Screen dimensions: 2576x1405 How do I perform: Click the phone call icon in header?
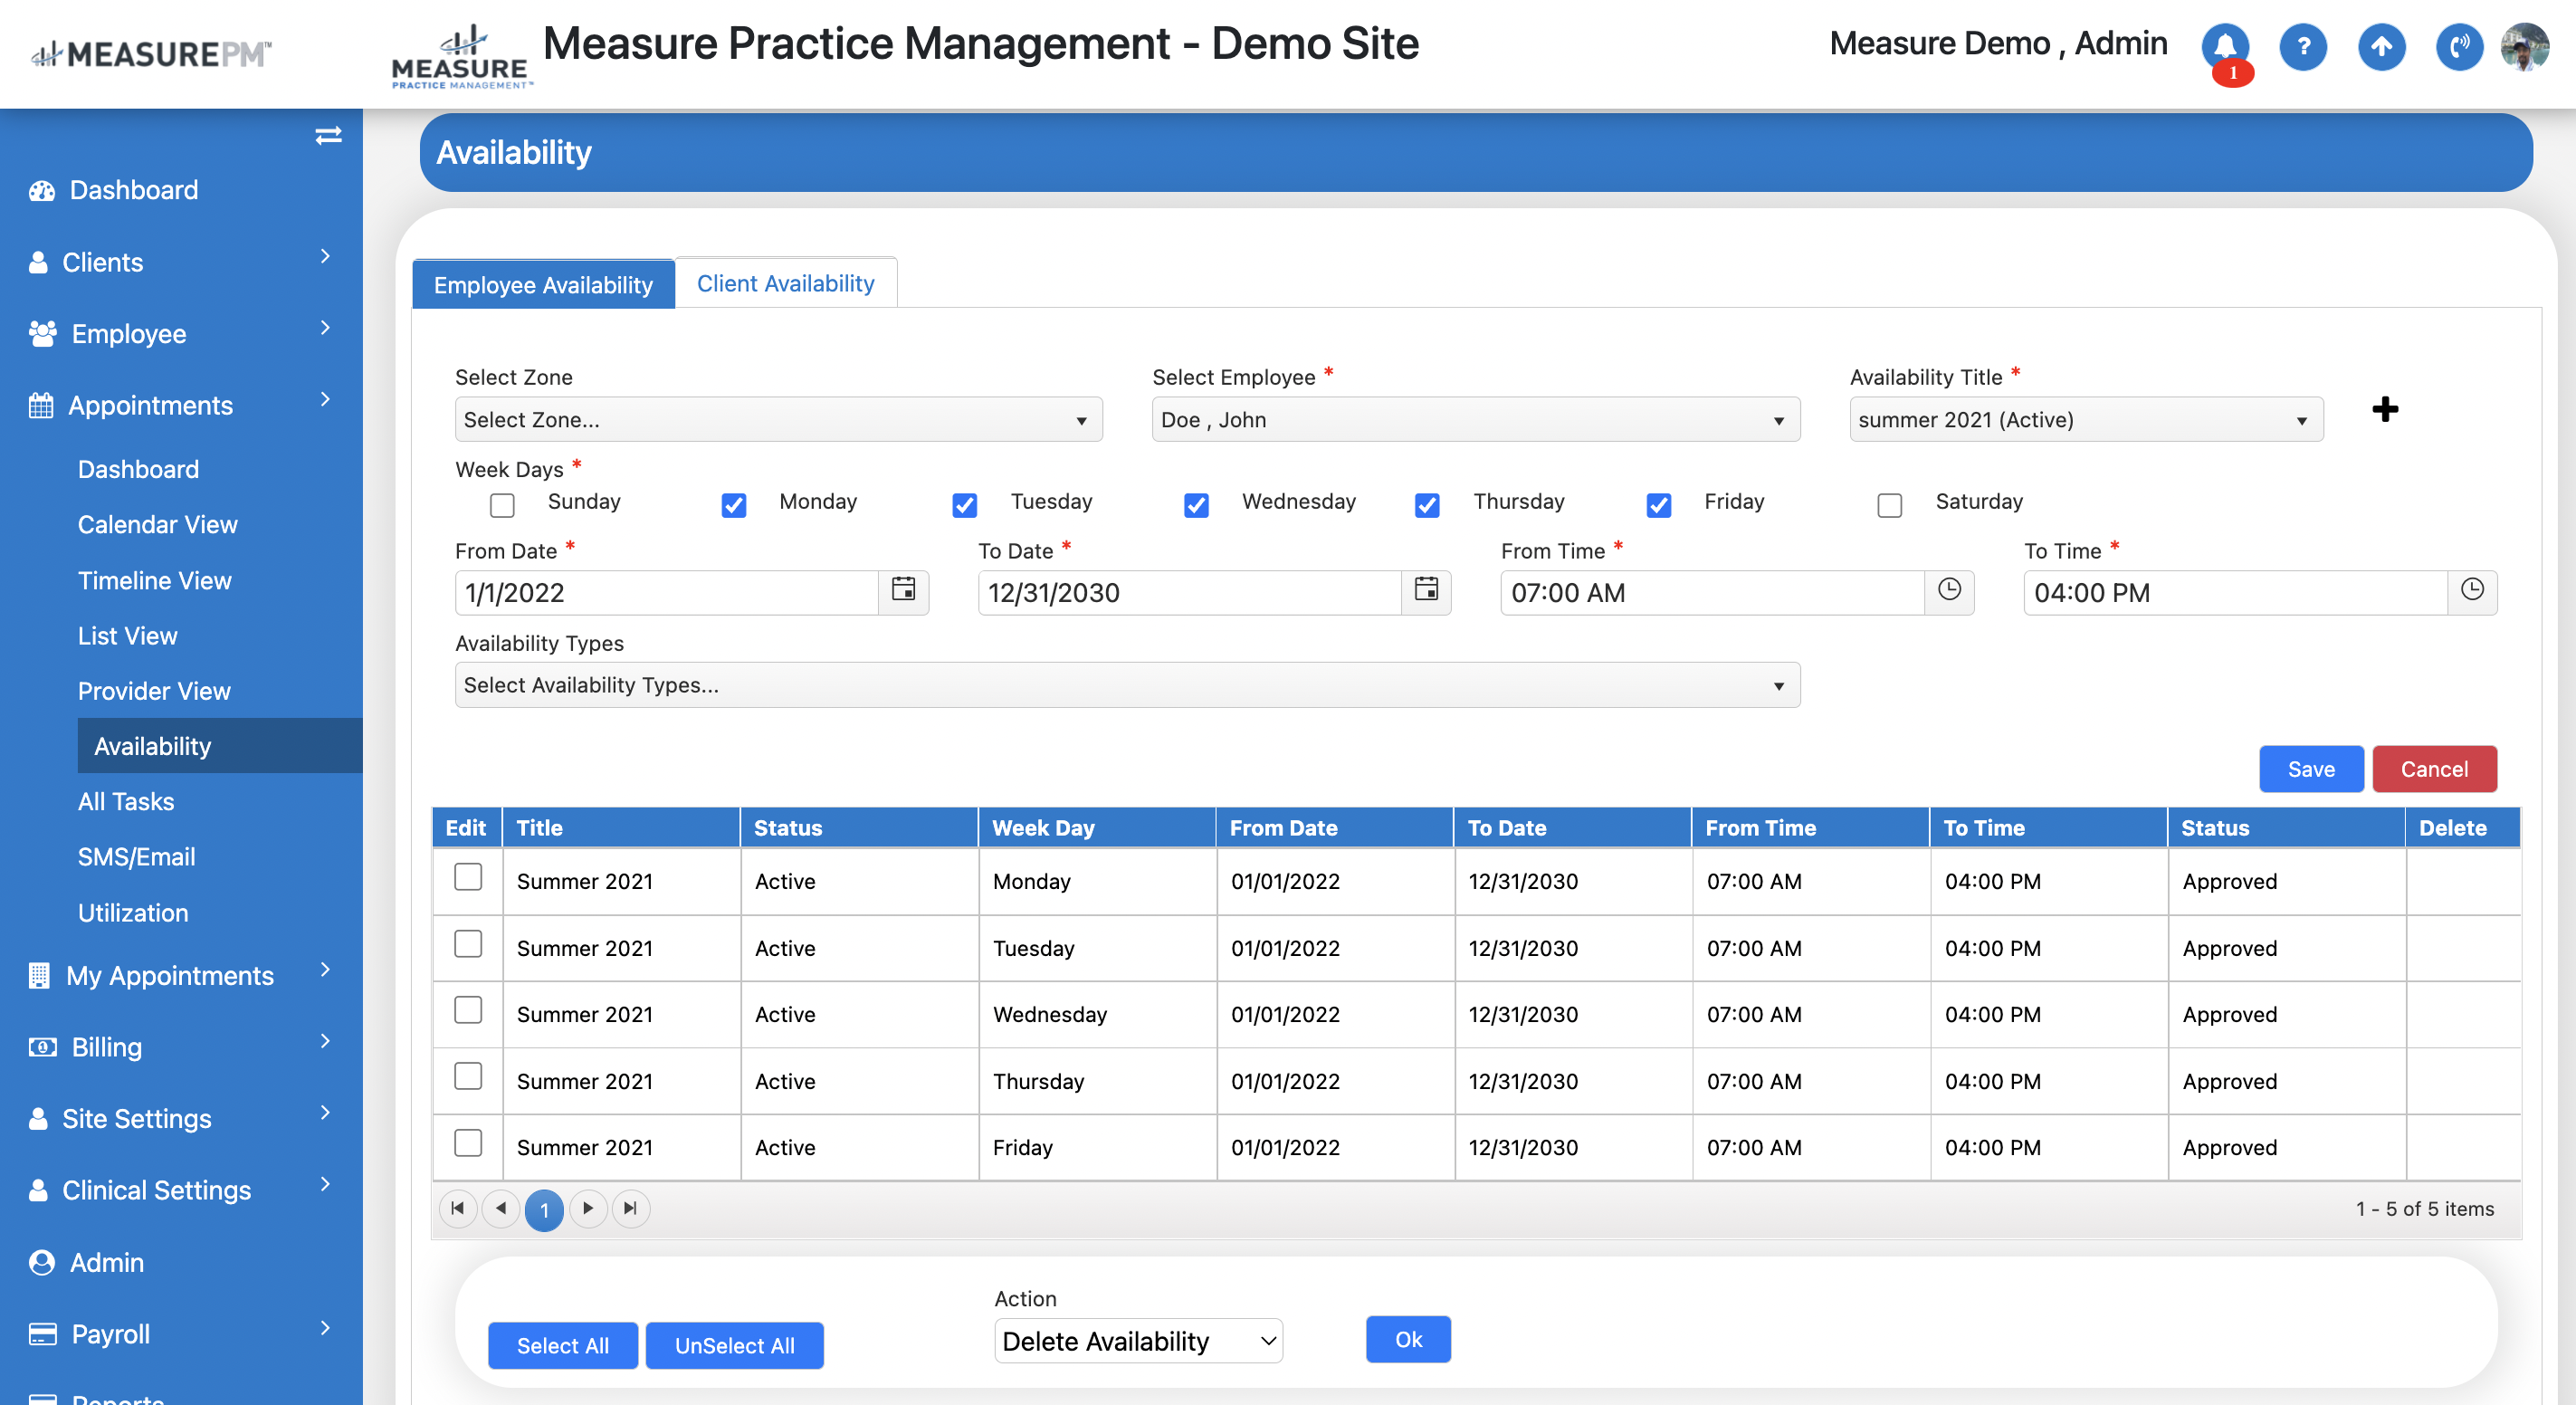2458,47
